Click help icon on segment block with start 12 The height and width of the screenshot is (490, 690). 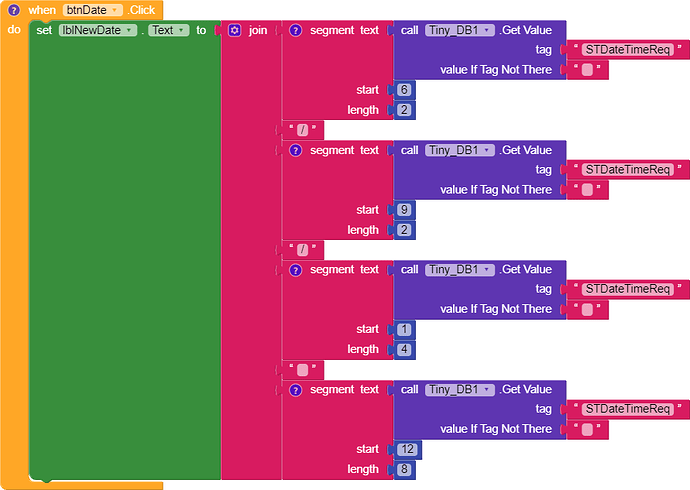coord(296,390)
